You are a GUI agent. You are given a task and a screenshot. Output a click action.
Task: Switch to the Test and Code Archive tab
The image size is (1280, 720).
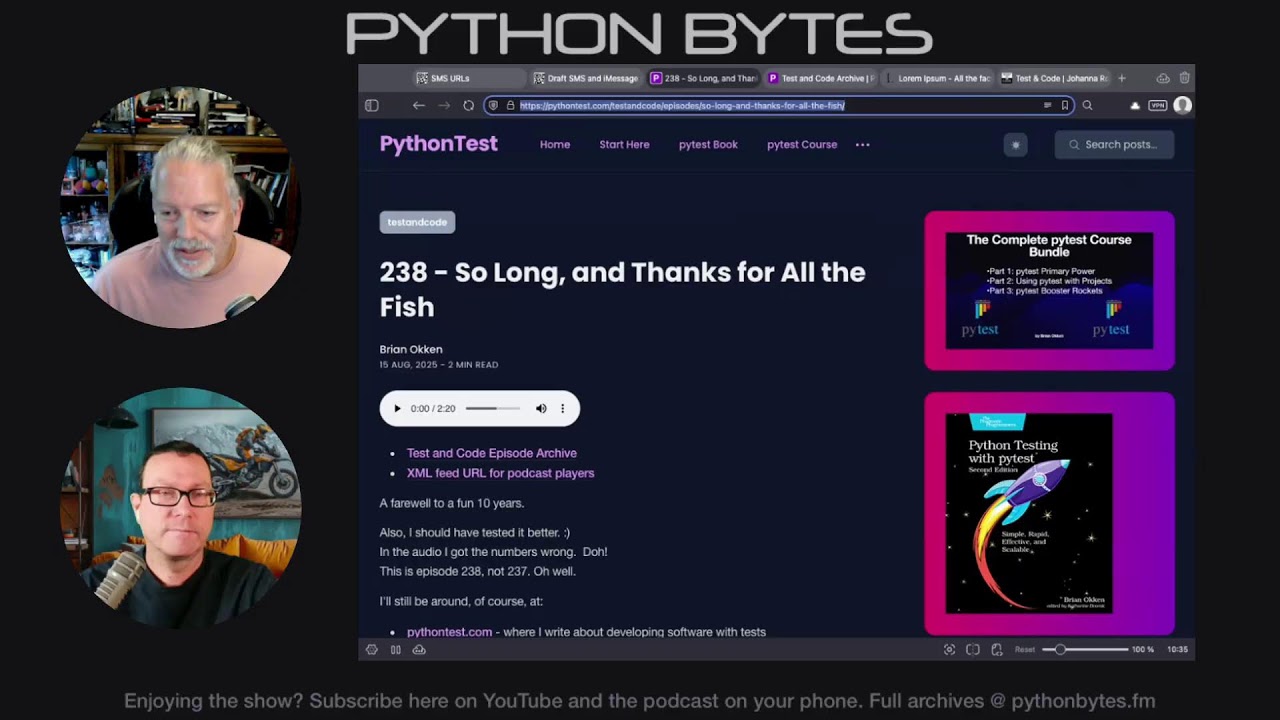tap(819, 78)
